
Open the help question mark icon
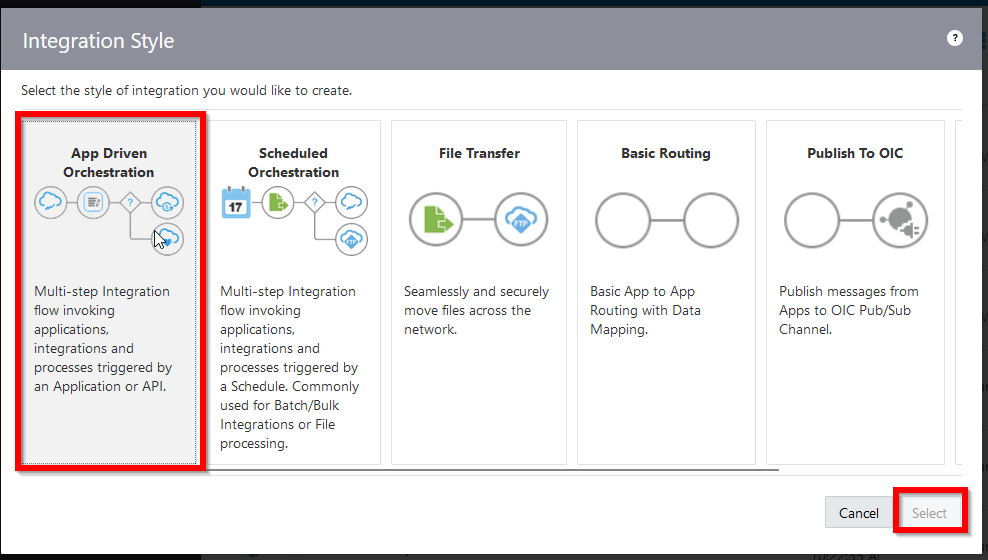955,38
